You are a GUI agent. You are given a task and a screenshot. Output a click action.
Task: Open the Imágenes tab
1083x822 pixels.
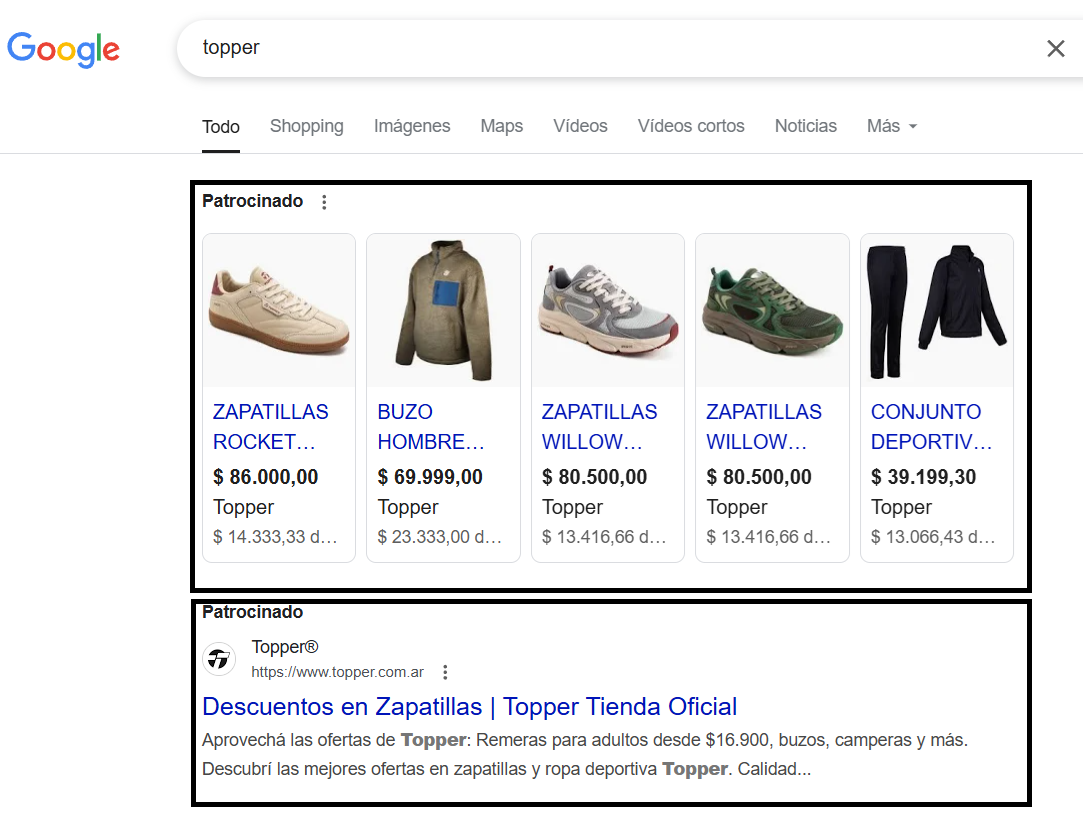pyautogui.click(x=412, y=126)
